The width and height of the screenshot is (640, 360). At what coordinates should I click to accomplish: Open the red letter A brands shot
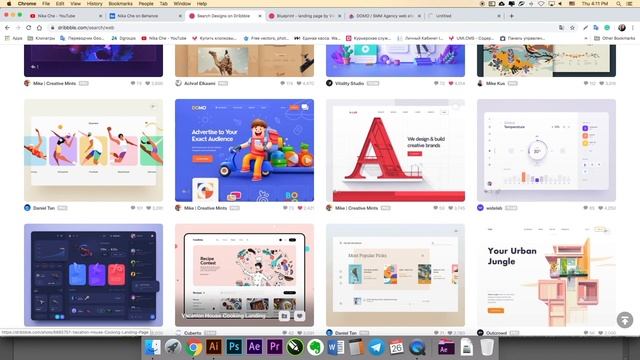pyautogui.click(x=396, y=150)
